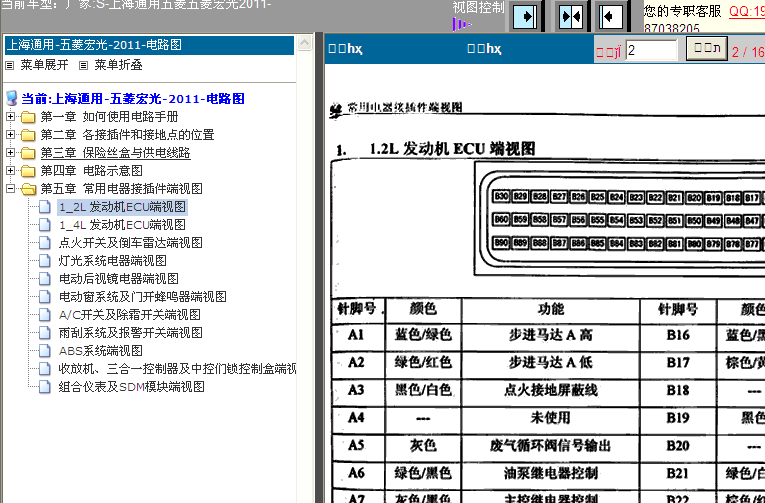Click the page number input field
Screen dimensions: 765x503
click(x=651, y=50)
